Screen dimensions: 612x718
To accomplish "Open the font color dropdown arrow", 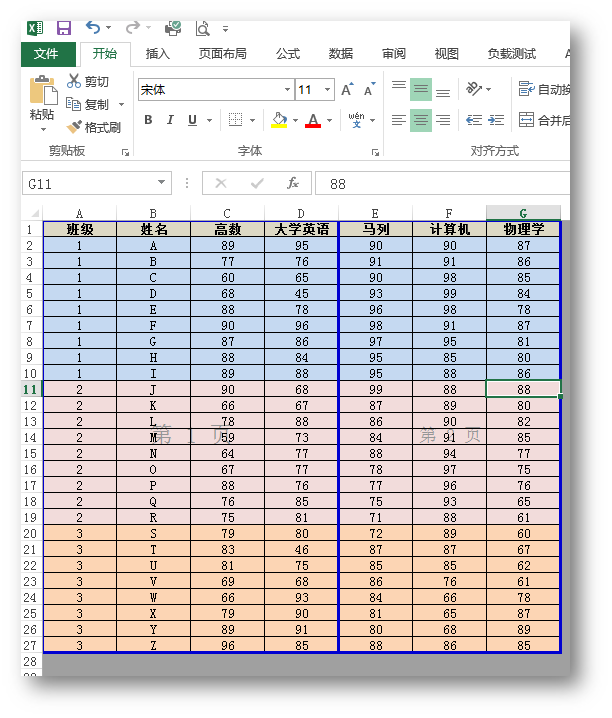I will coord(330,120).
